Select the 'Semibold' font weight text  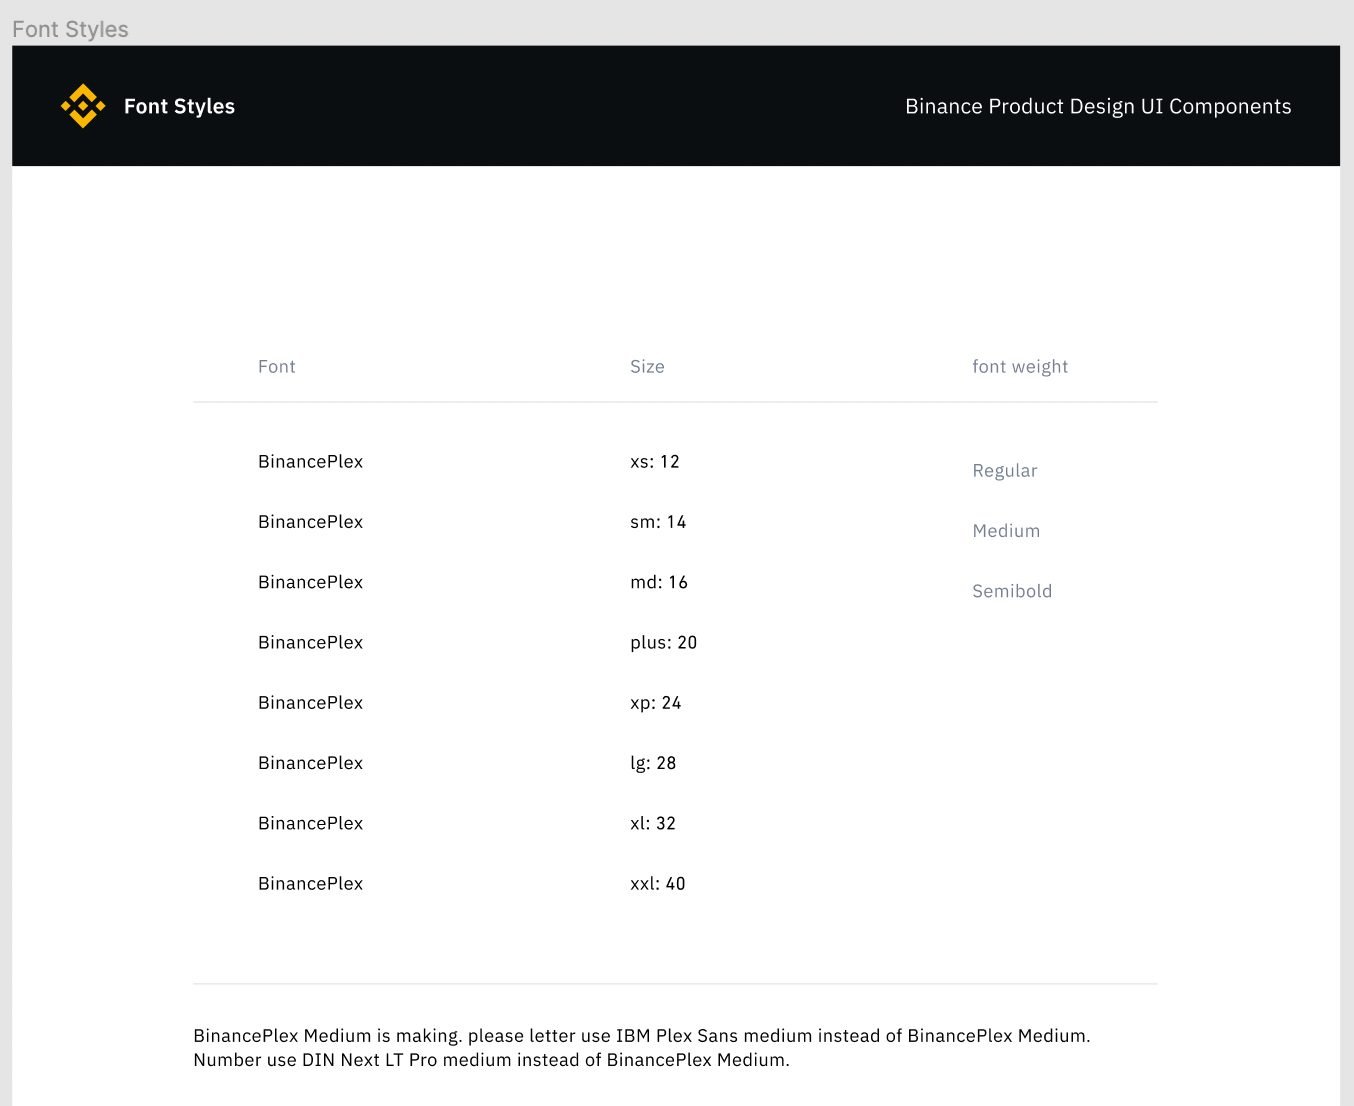[x=1012, y=590]
